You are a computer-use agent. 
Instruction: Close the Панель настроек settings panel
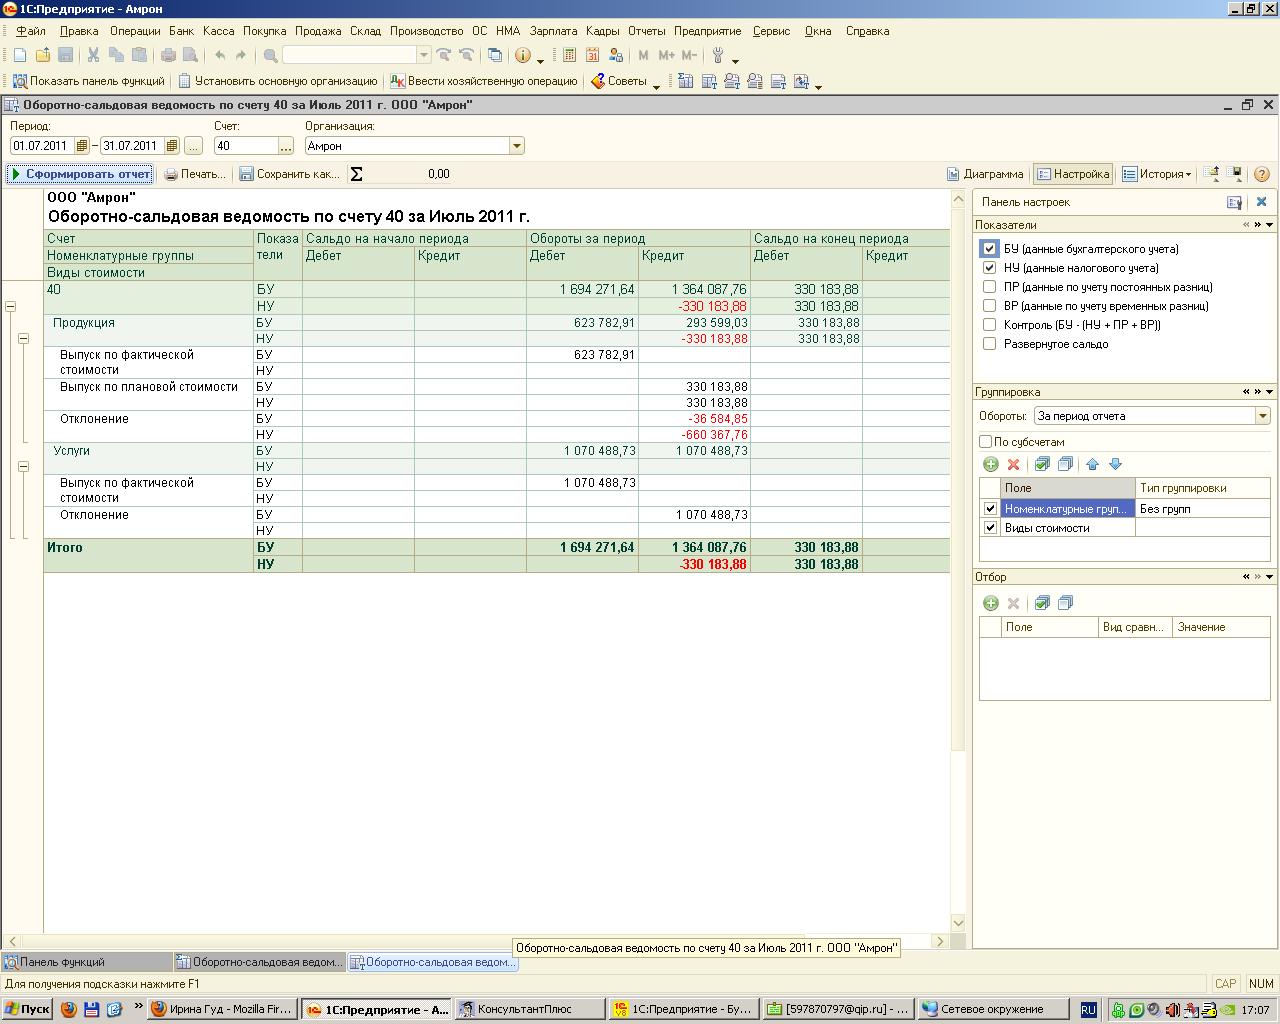(x=1261, y=202)
